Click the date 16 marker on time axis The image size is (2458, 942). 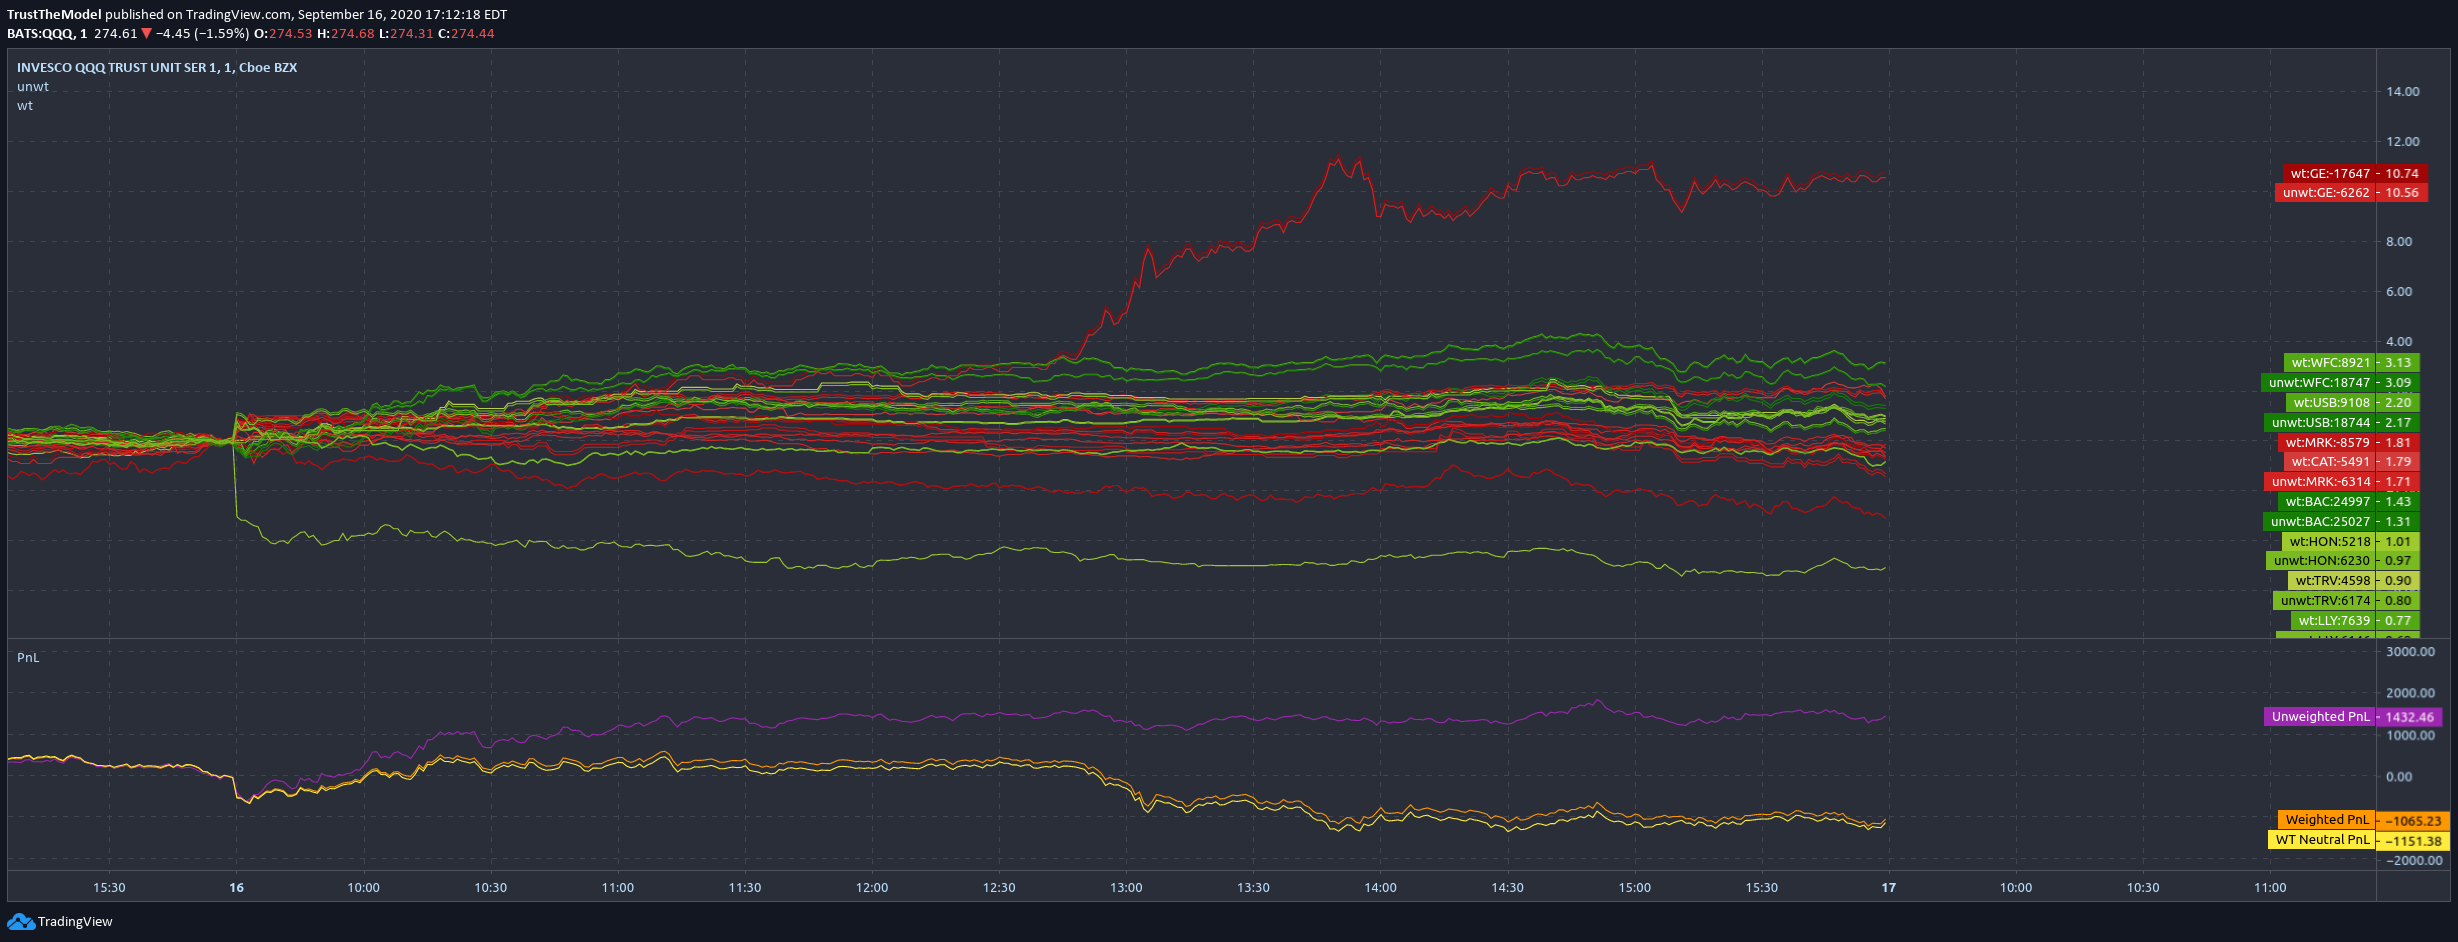click(236, 887)
